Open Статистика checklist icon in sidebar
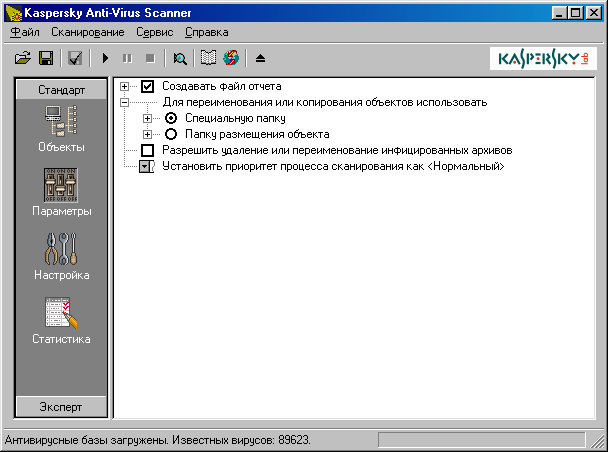This screenshot has height=452, width=608. pyautogui.click(x=61, y=312)
